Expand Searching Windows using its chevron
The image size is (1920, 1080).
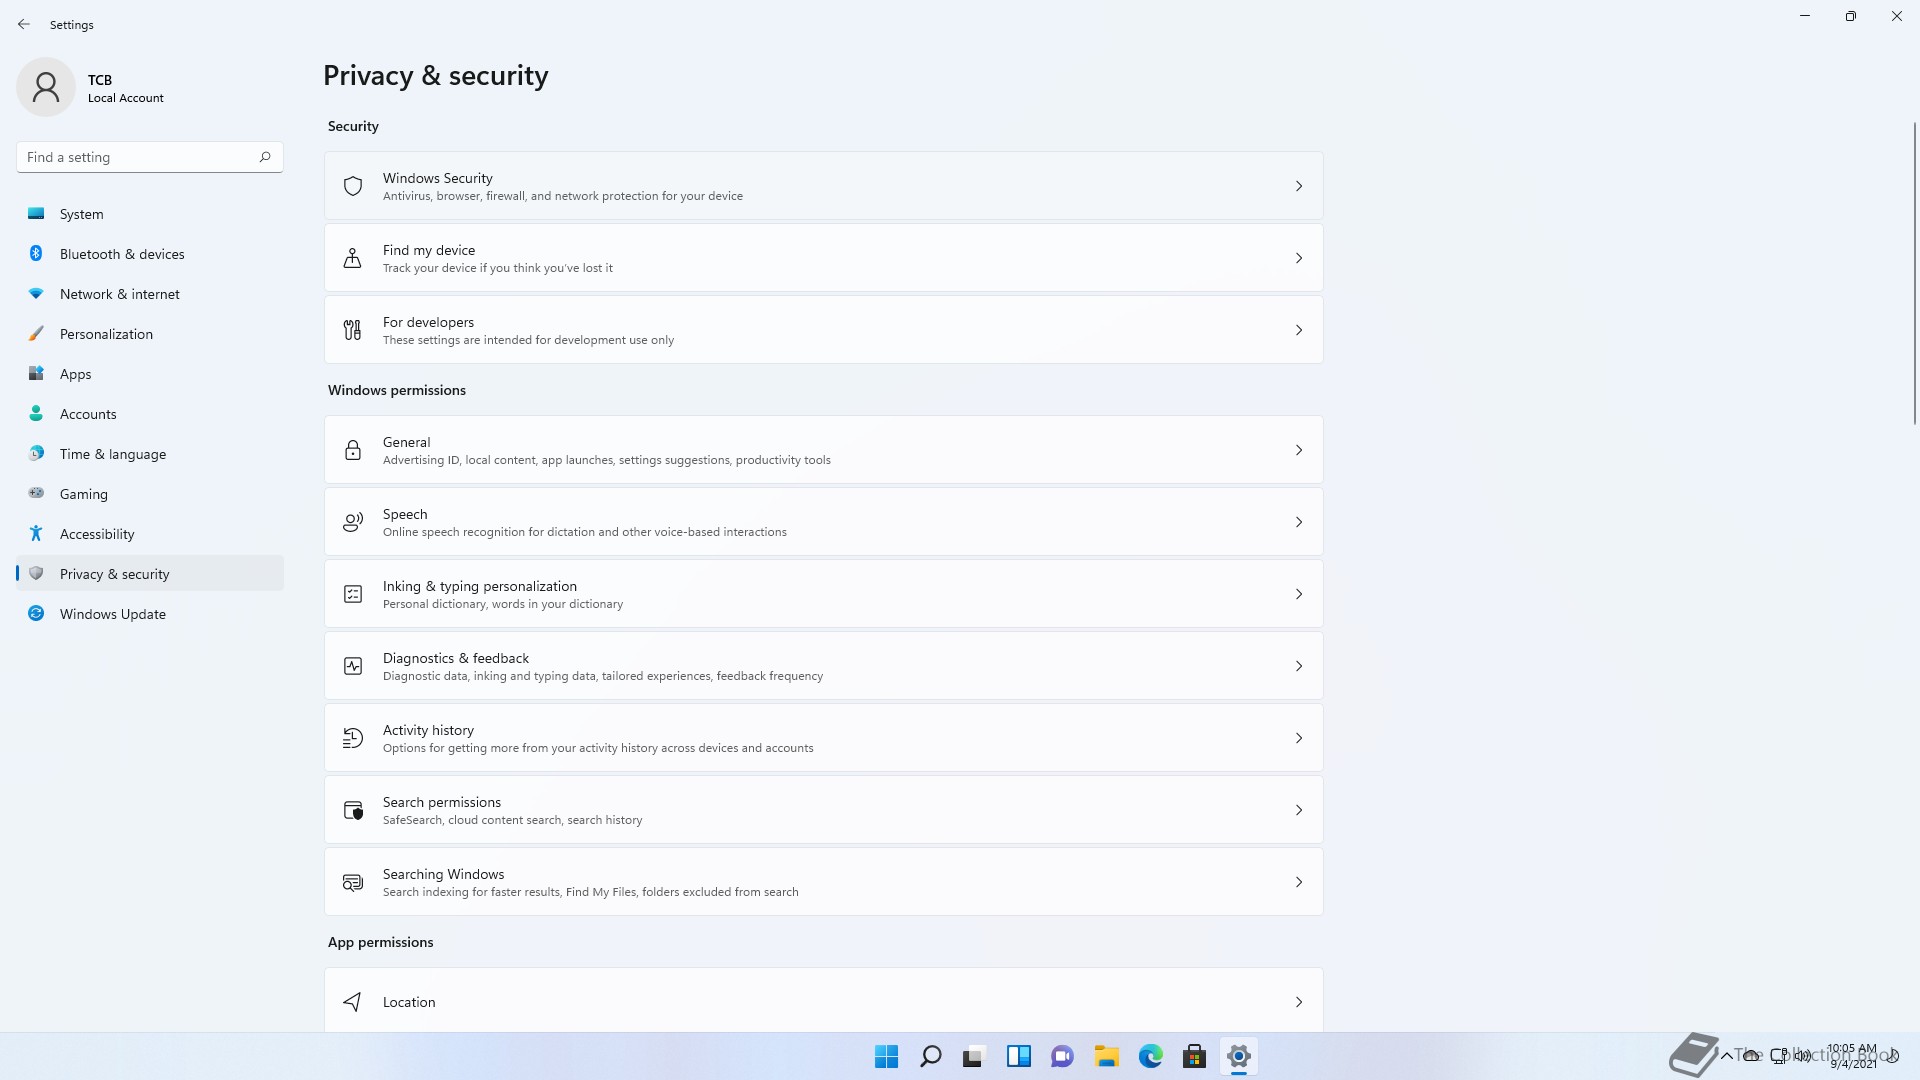pos(1298,882)
